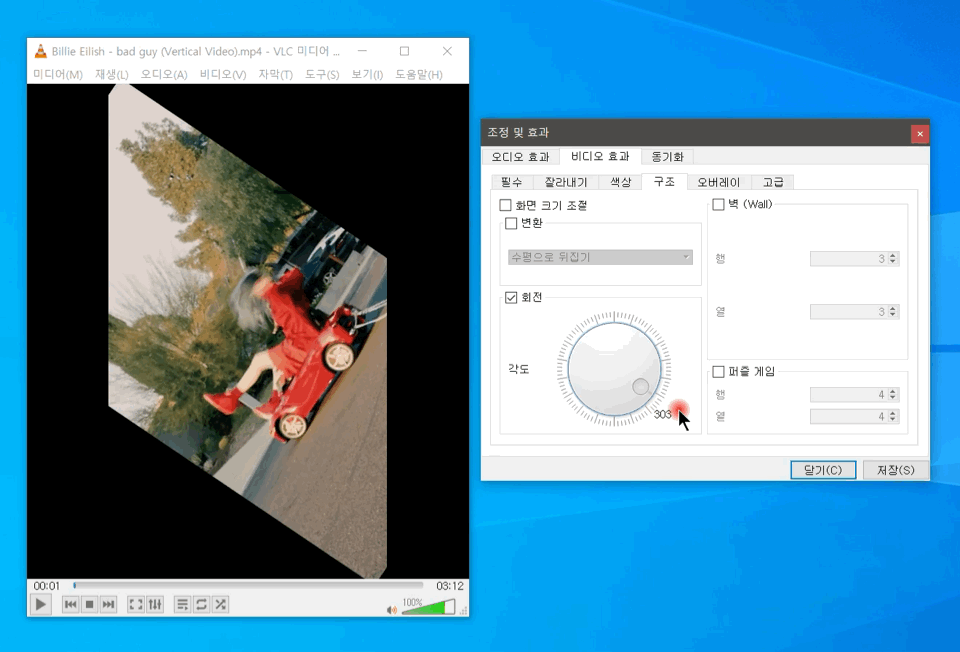Close the 조정 및 효과 dialog

click(x=920, y=133)
